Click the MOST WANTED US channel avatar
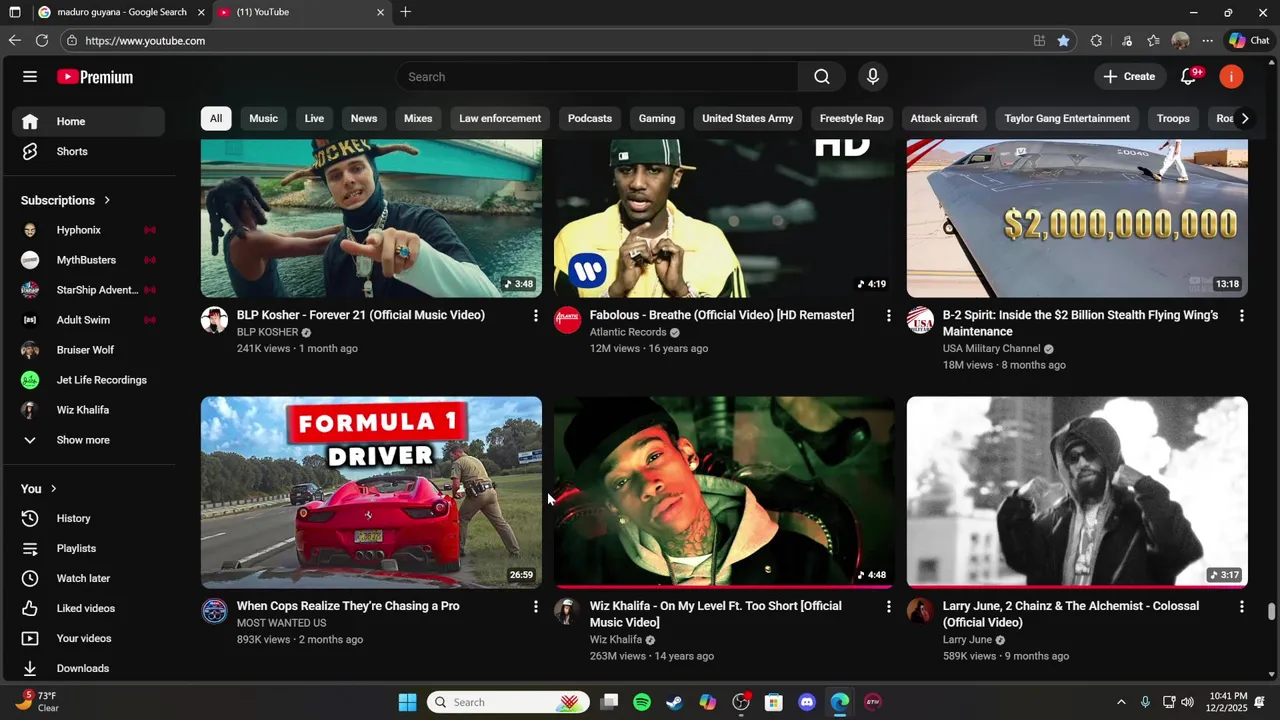Viewport: 1280px width, 720px height. coord(214,611)
